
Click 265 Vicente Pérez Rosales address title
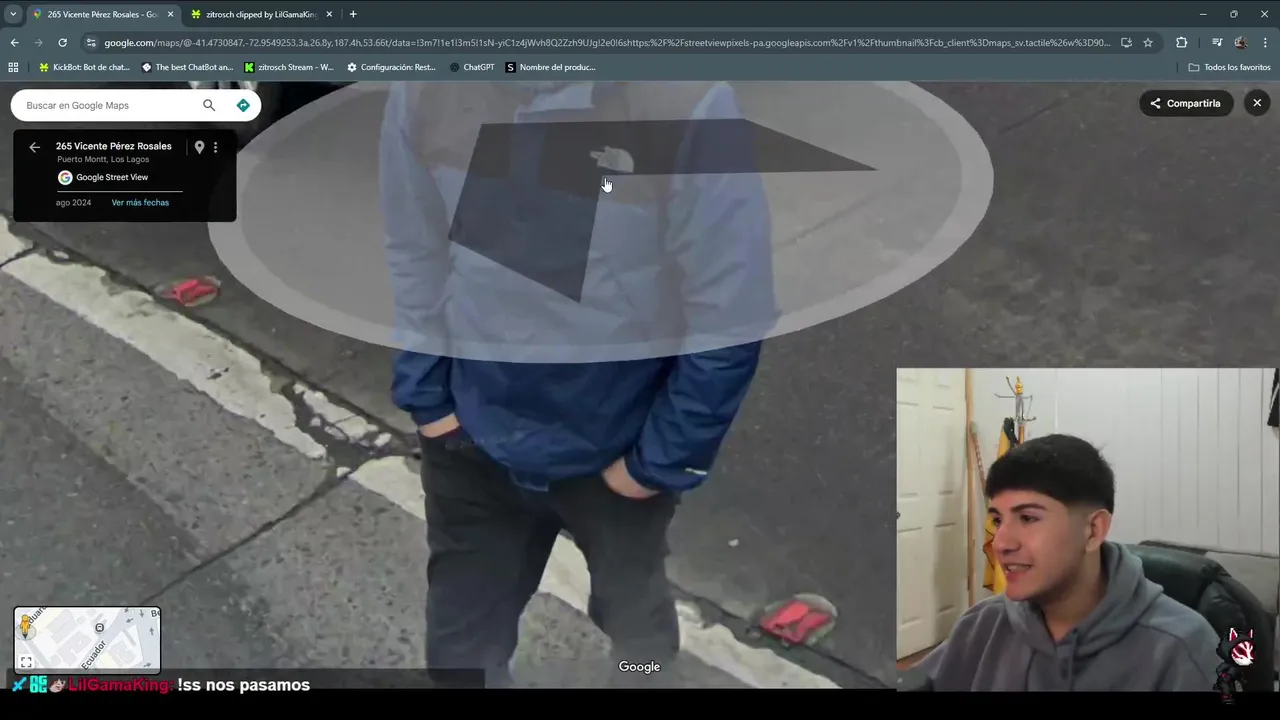pos(114,146)
